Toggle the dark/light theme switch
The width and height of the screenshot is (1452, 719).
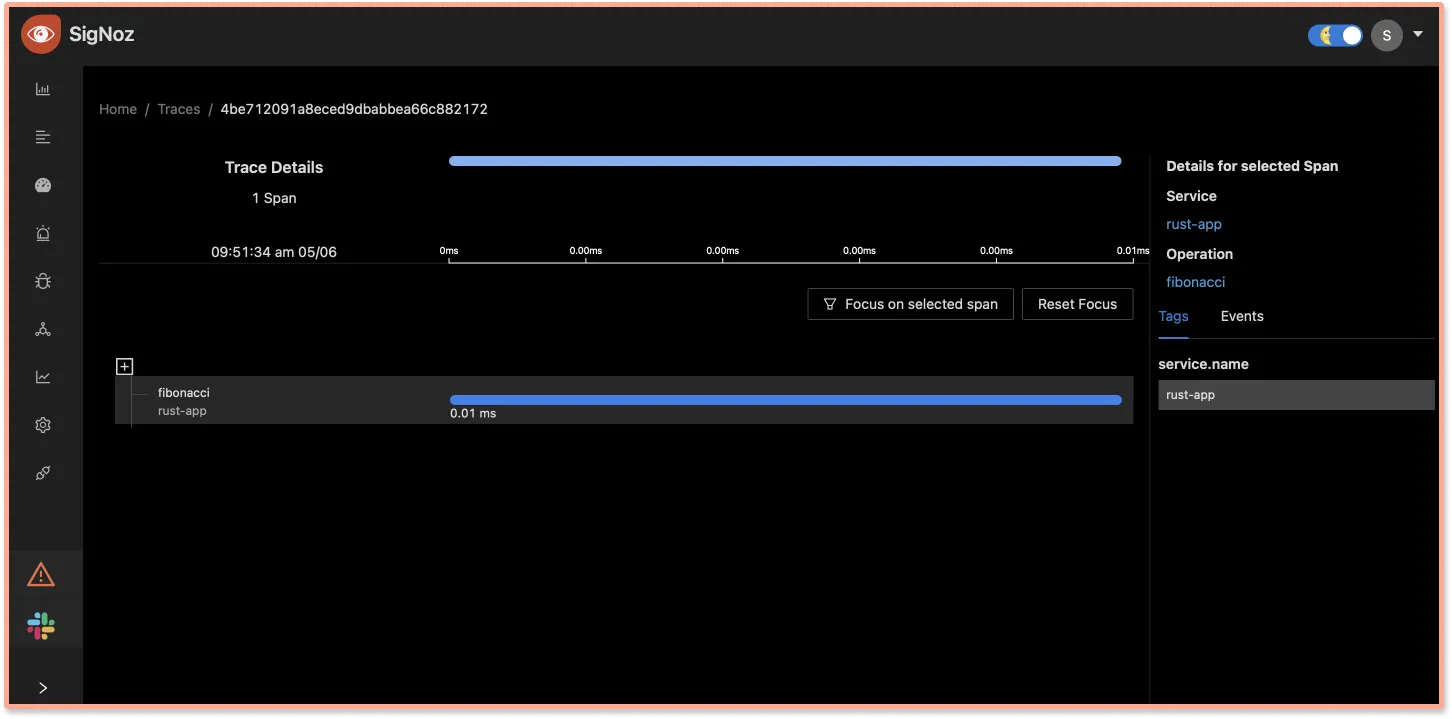[x=1335, y=35]
